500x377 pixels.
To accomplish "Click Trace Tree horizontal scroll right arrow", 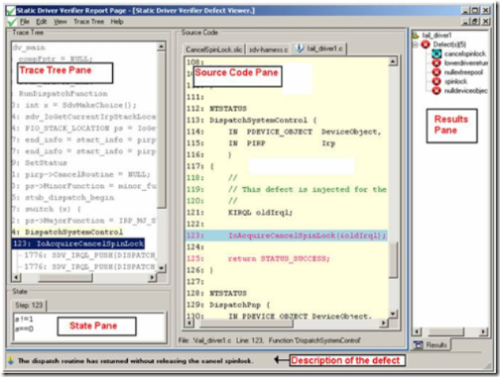I will tap(152, 277).
